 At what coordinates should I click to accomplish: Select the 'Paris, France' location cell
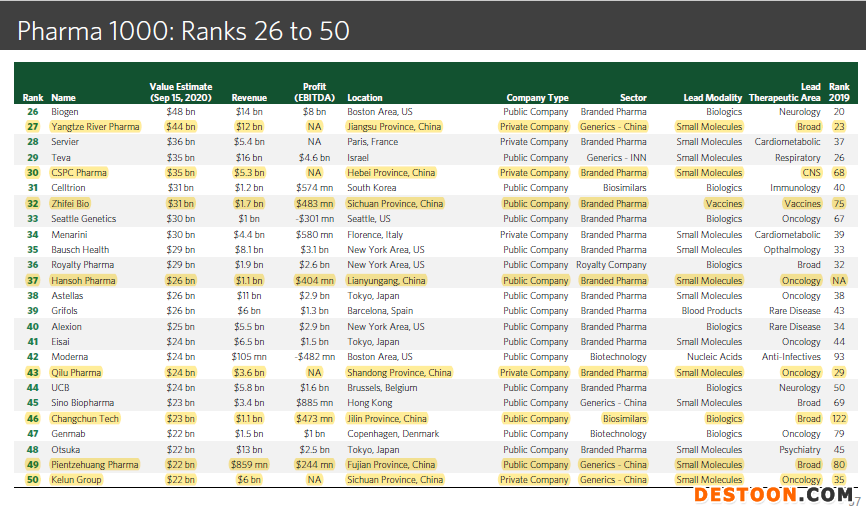[x=372, y=142]
